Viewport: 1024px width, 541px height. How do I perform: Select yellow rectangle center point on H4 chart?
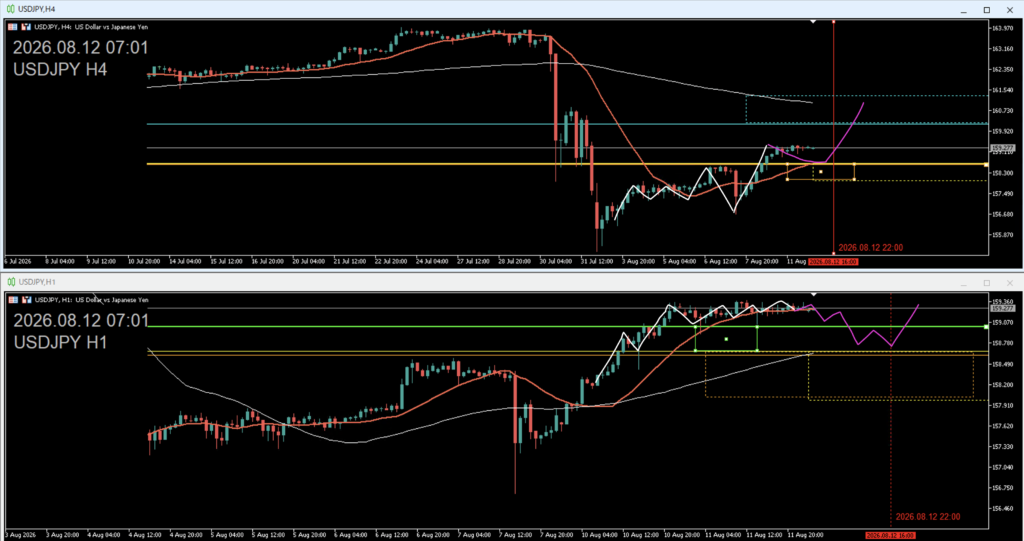click(x=821, y=172)
